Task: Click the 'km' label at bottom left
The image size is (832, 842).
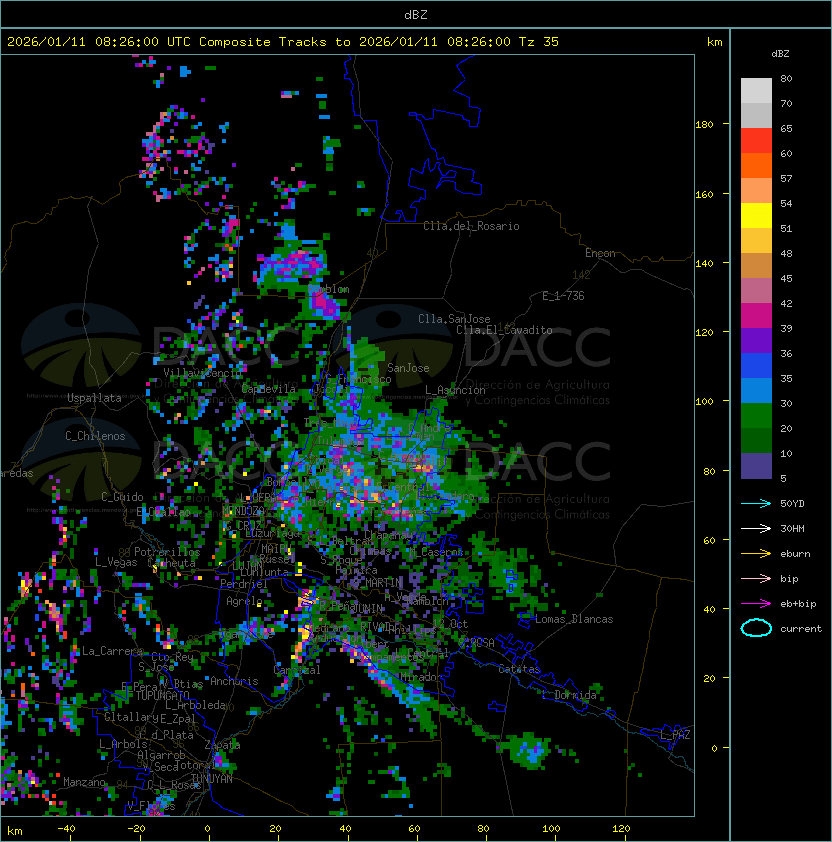Action: pyautogui.click(x=15, y=831)
